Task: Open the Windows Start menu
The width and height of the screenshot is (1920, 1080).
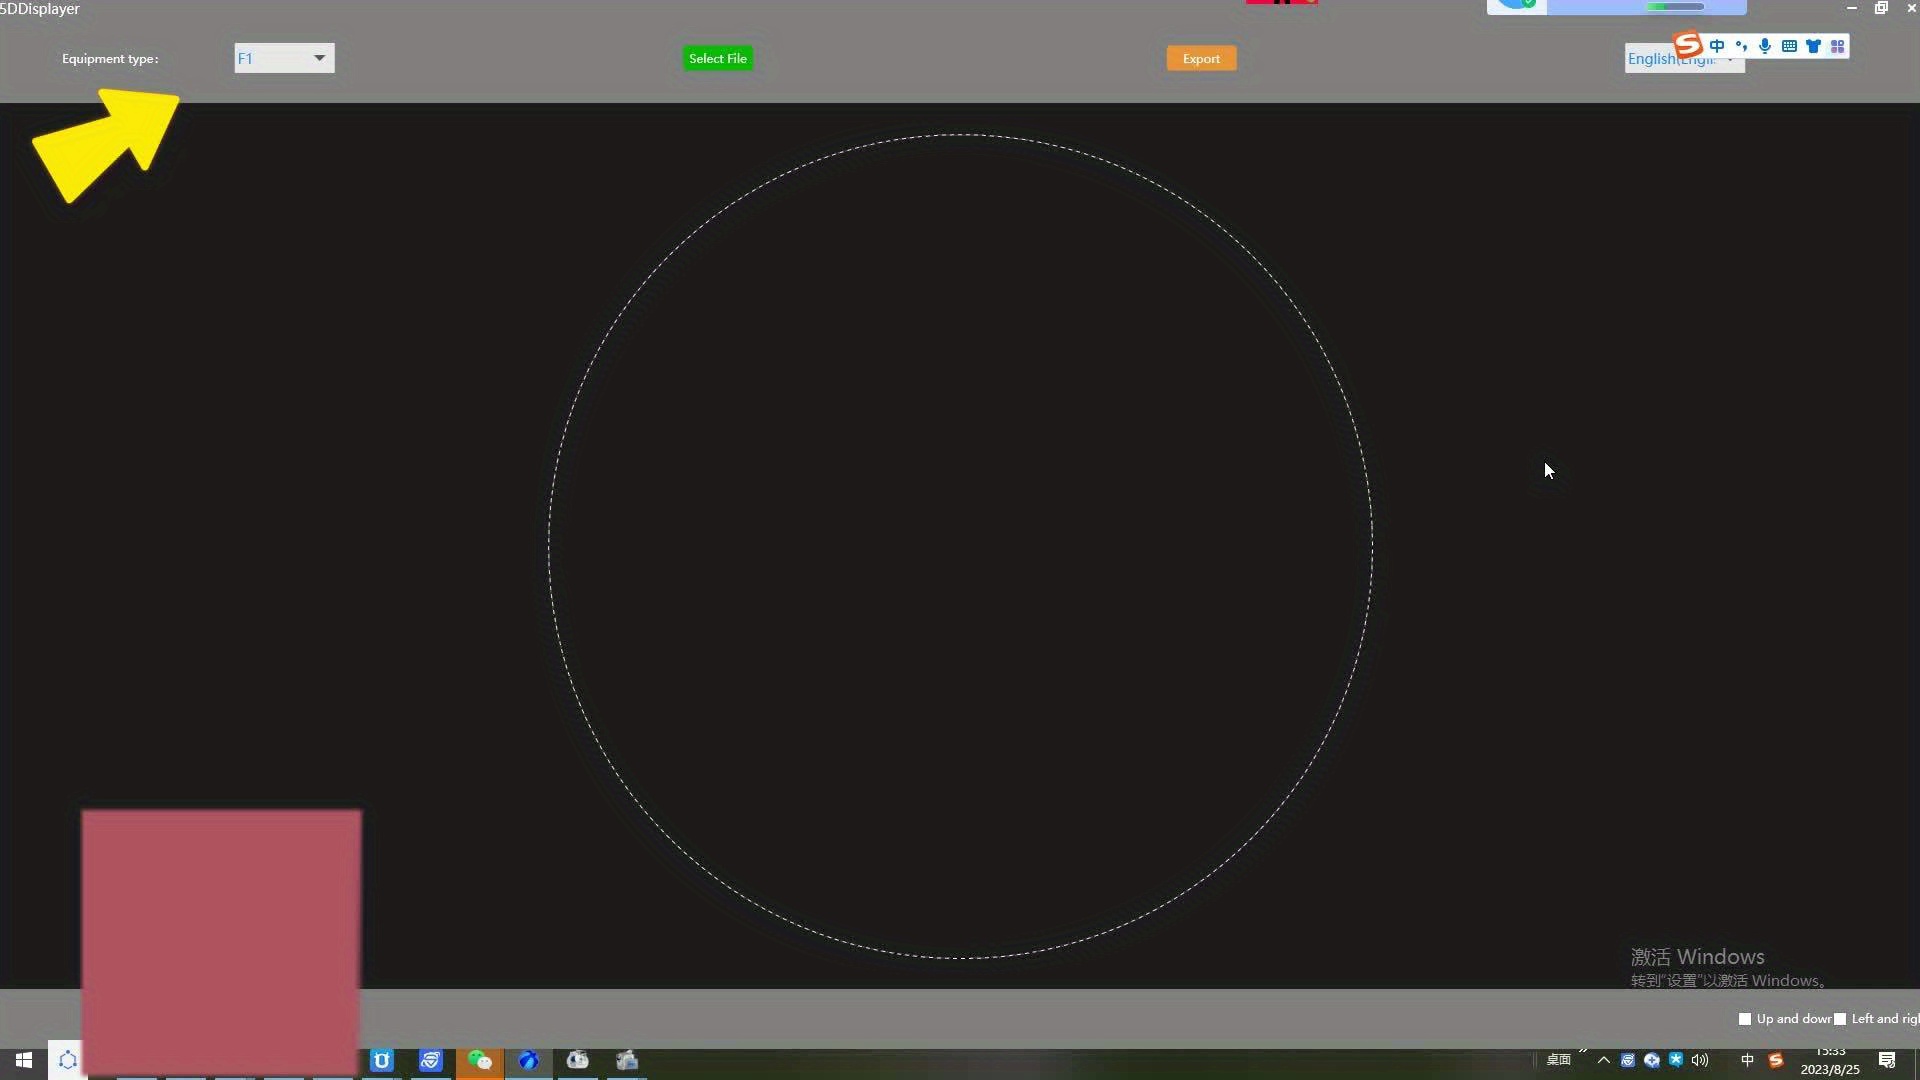Action: pos(23,1060)
